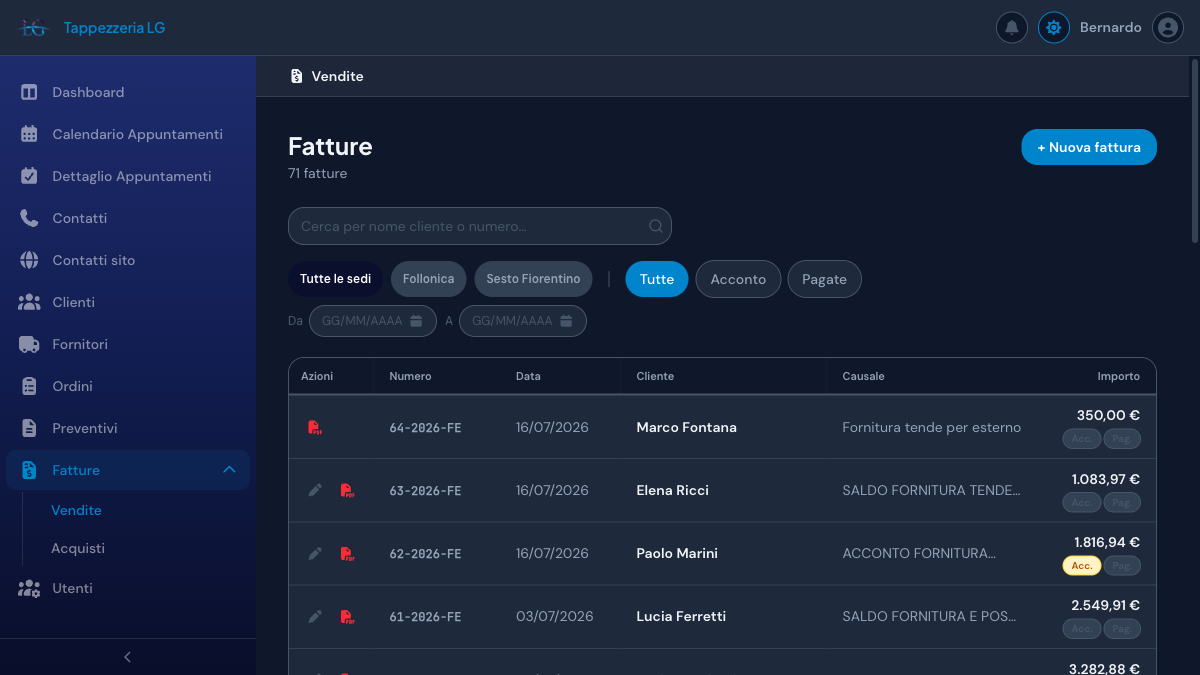Image resolution: width=1200 pixels, height=675 pixels.
Task: Toggle Pag. badge for Paolo Marini invoice
Action: click(x=1122, y=565)
